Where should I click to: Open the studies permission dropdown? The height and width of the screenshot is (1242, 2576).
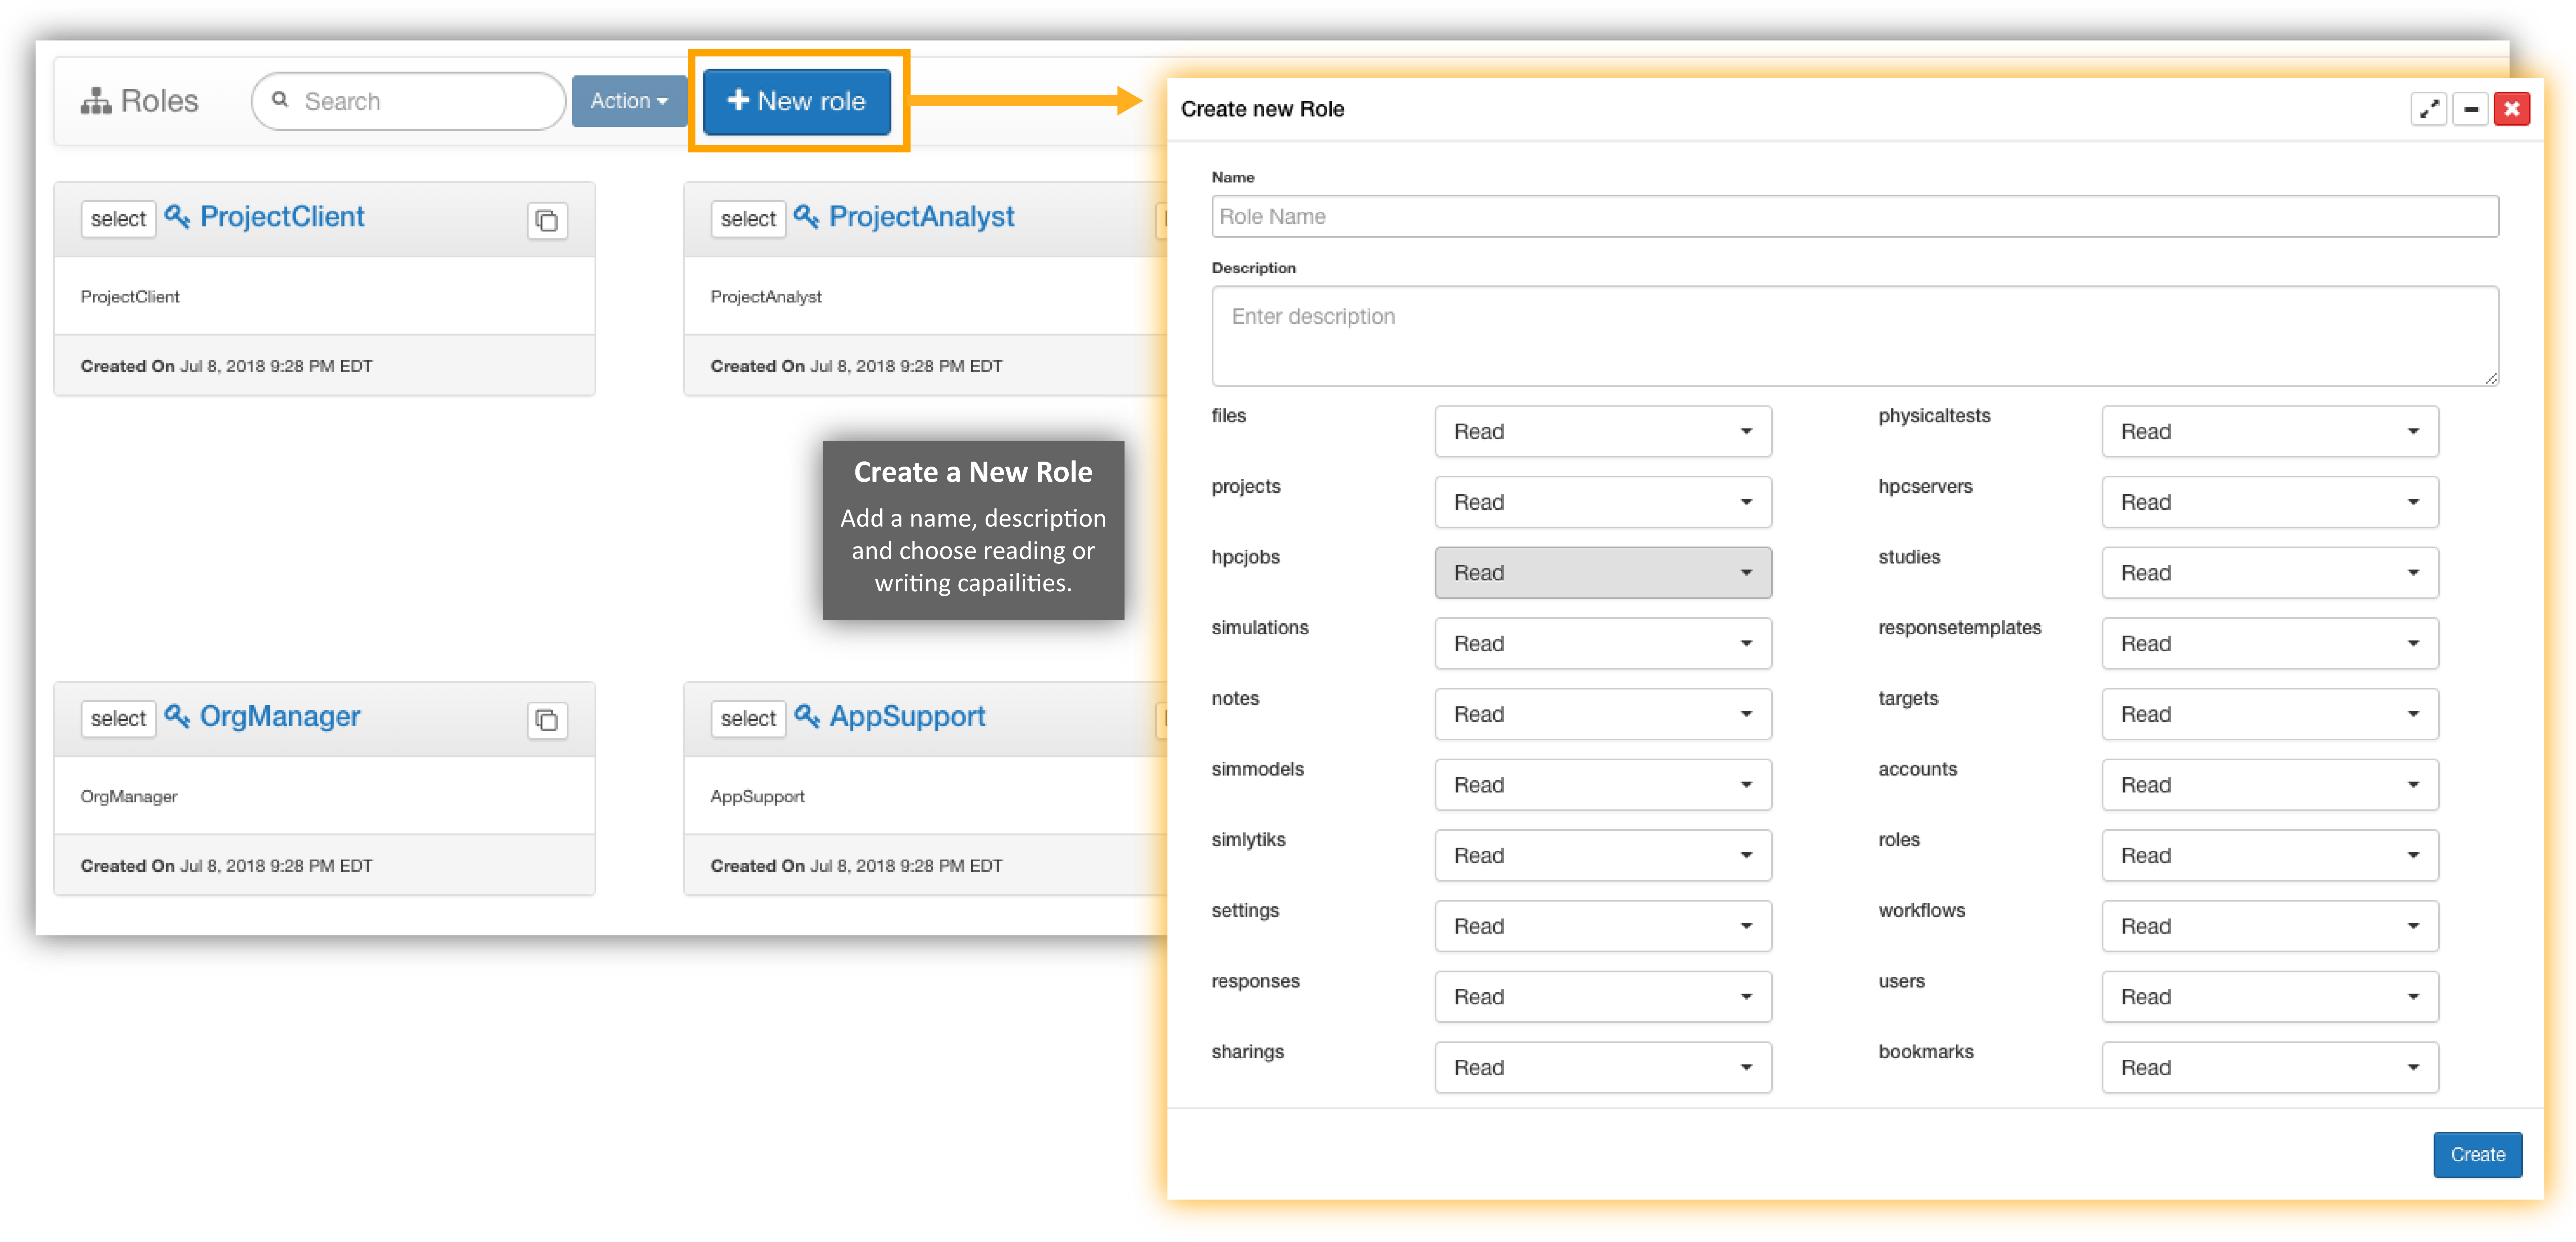pyautogui.click(x=2270, y=573)
